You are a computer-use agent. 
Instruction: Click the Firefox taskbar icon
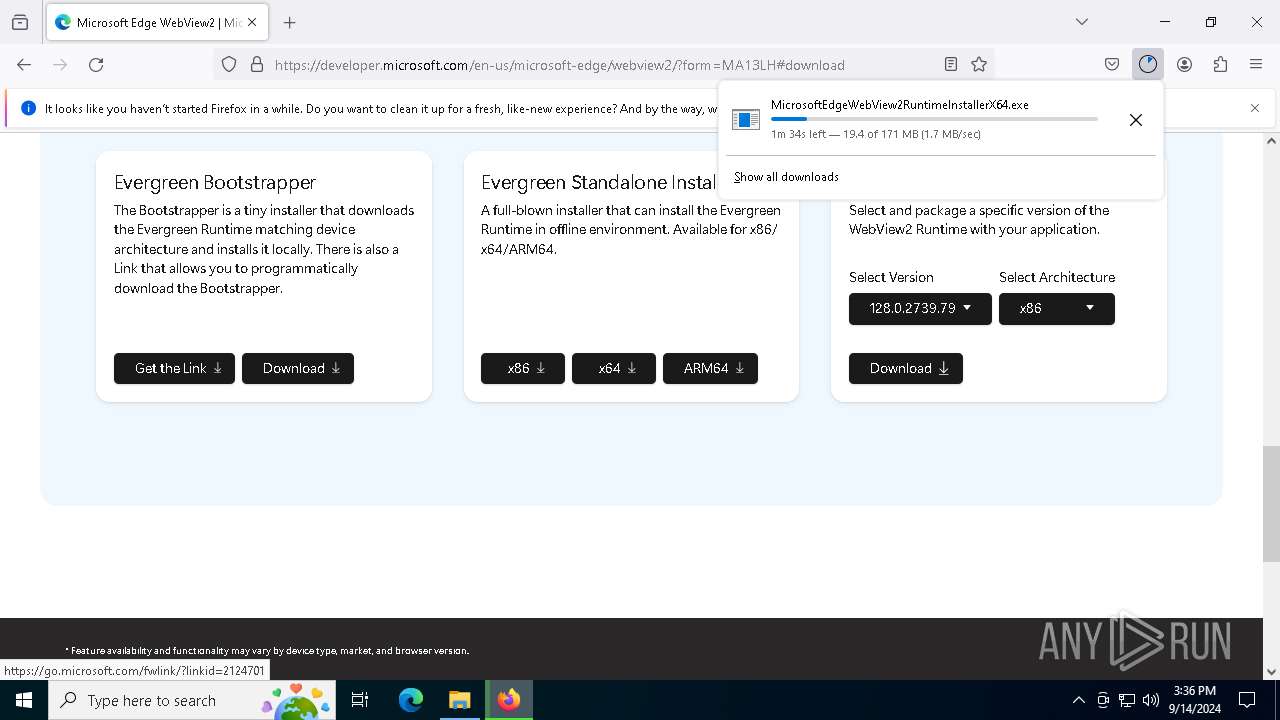(x=509, y=700)
